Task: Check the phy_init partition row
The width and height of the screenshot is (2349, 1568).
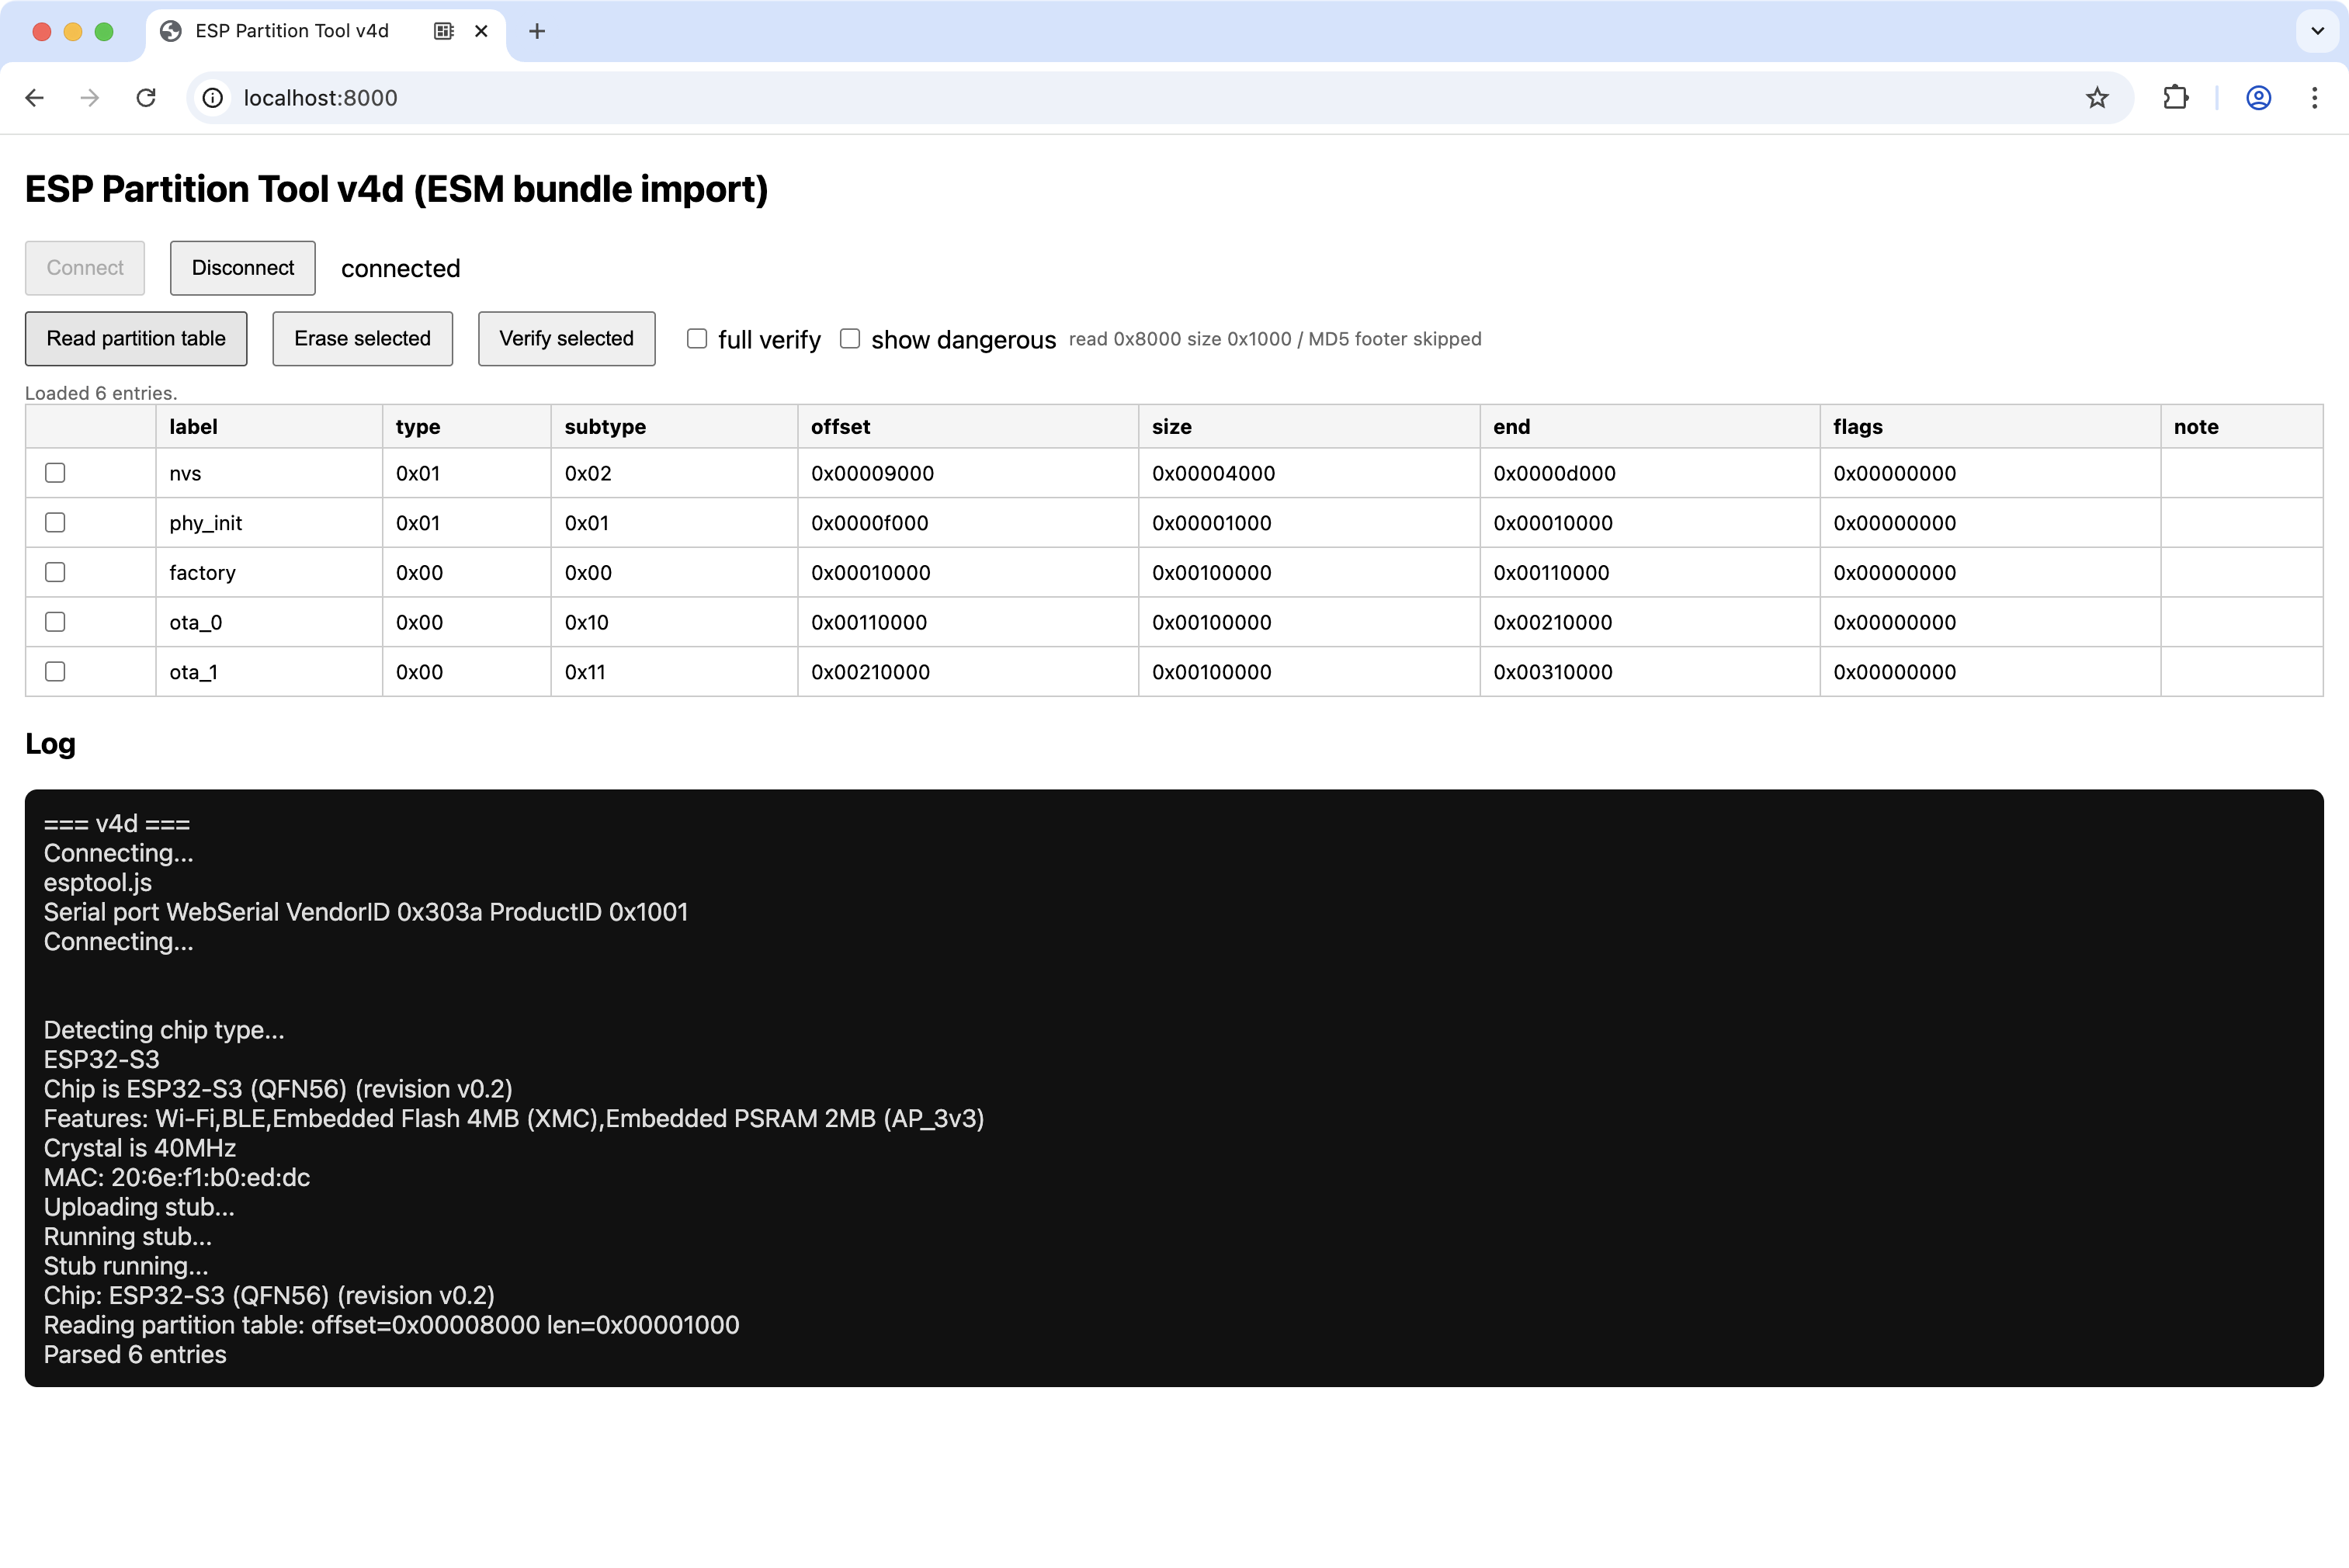Action: (x=55, y=523)
